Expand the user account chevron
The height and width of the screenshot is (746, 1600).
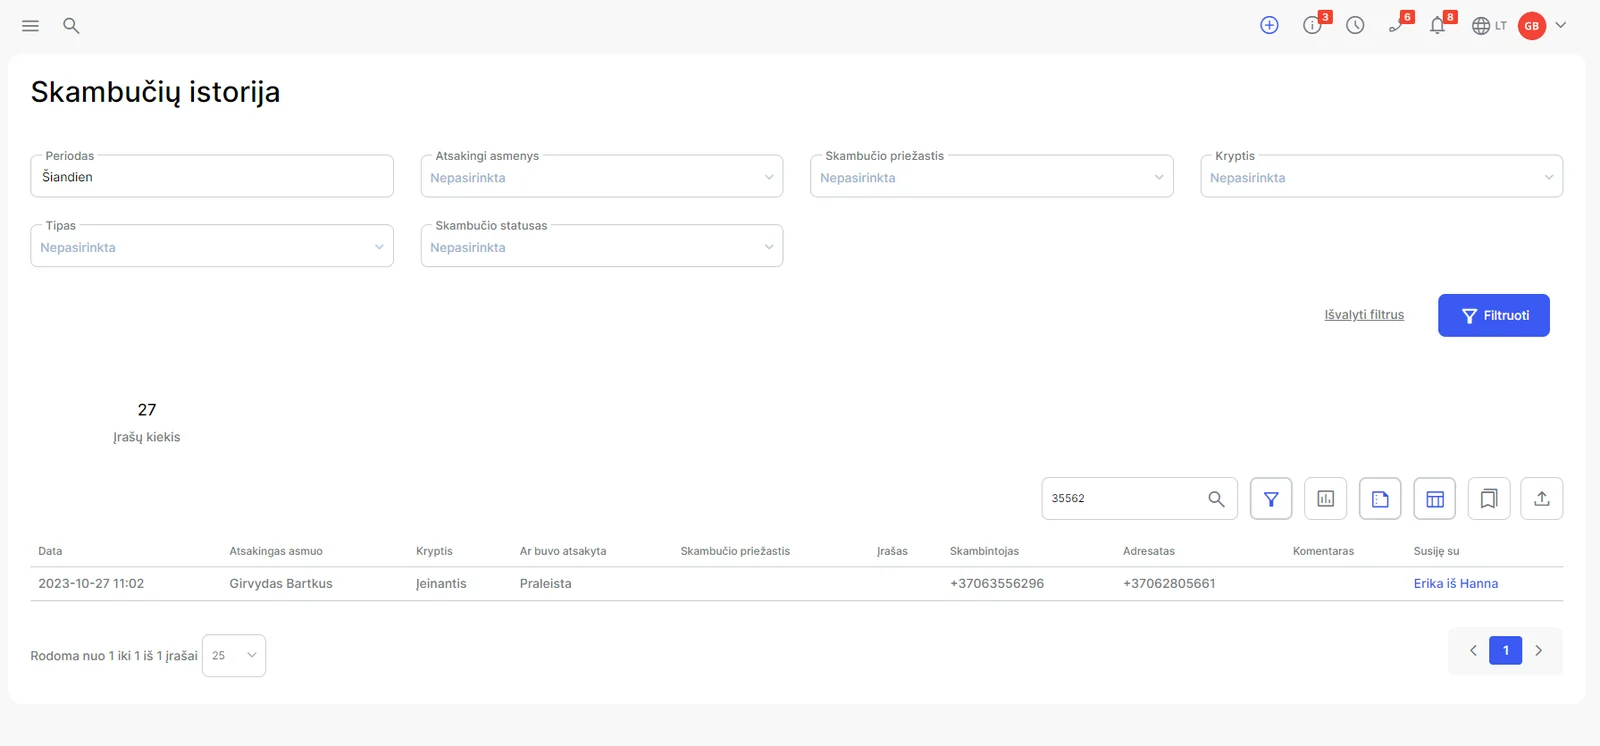(1560, 26)
